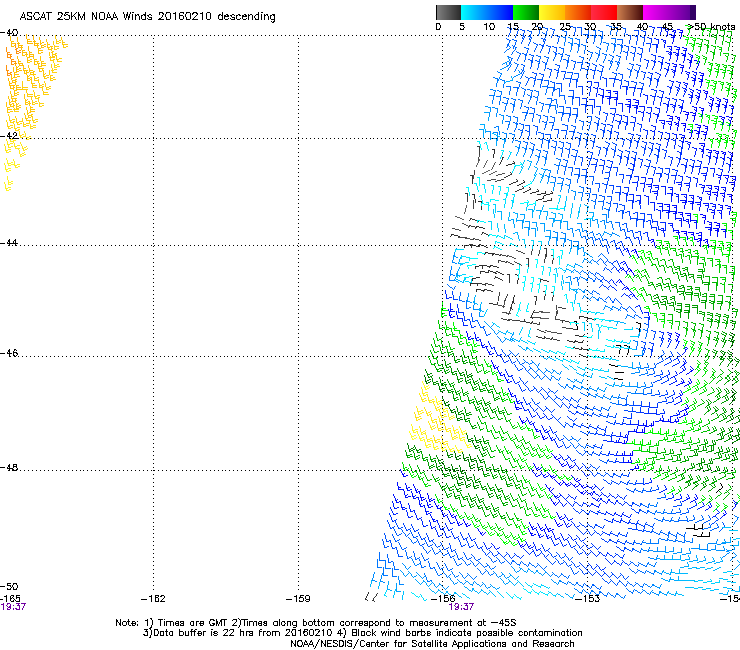This screenshot has height=650, width=740.
Task: Click the NOAA/NESDIS credit line
Action: tap(432, 643)
